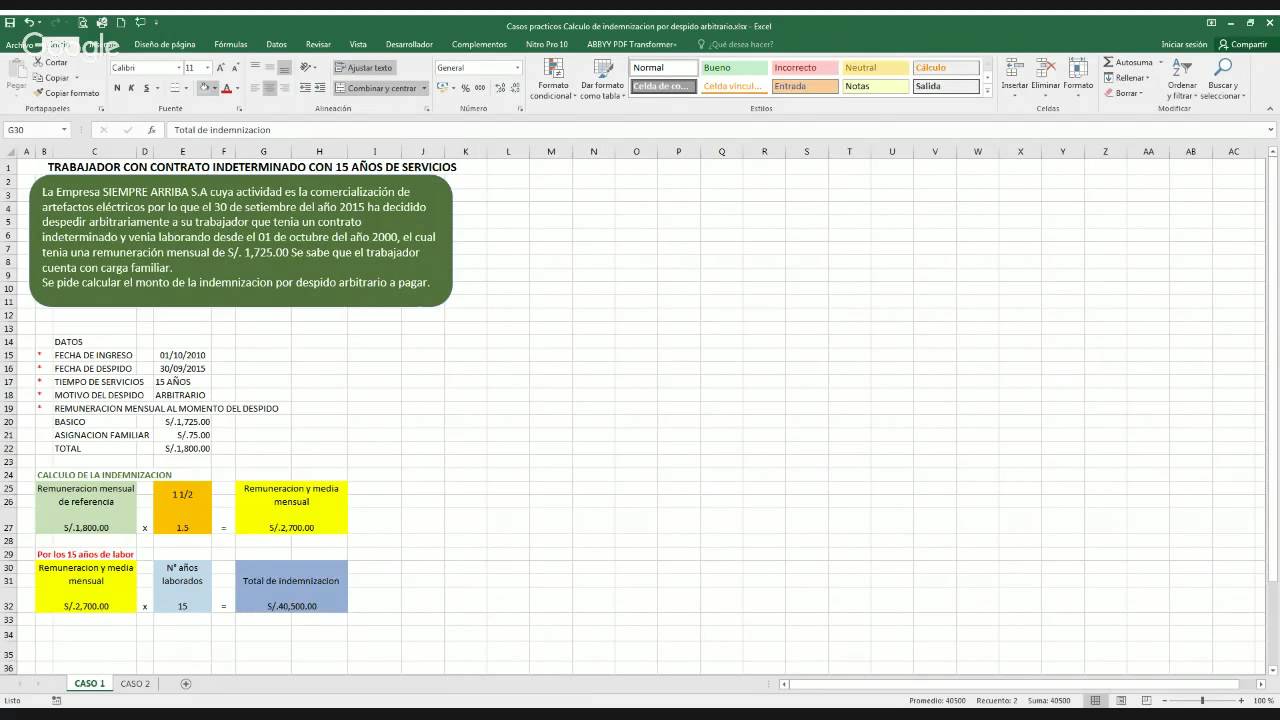Toggle Negrita (N) bold formatting

tap(117, 88)
